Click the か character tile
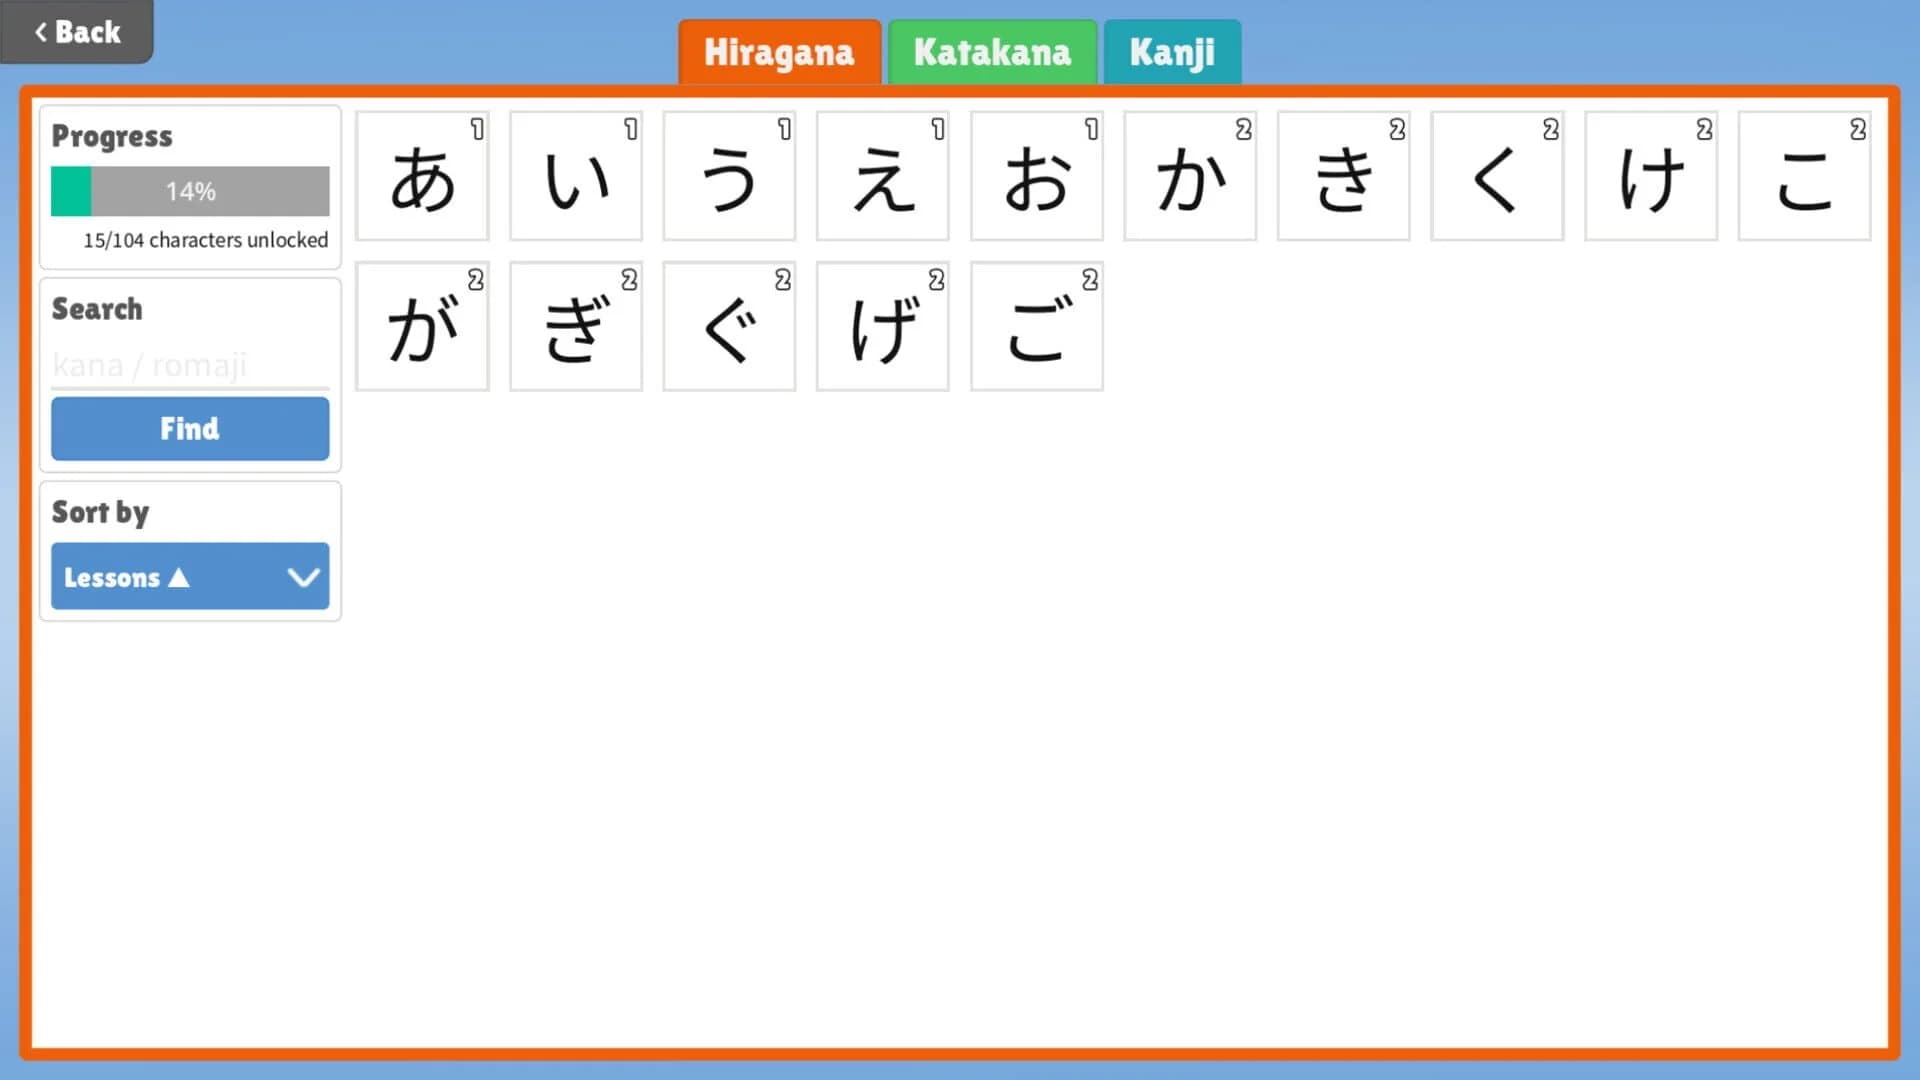1920x1080 pixels. [x=1190, y=176]
